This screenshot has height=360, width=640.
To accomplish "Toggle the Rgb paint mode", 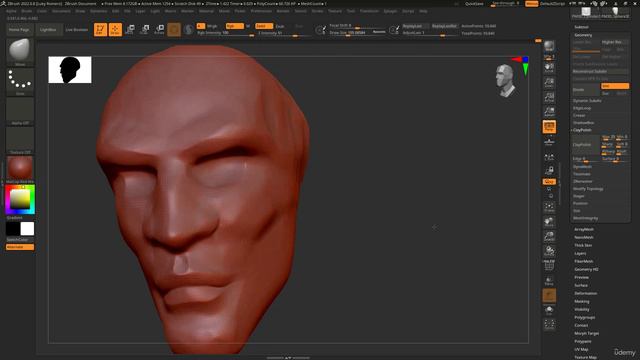I will [234, 26].
